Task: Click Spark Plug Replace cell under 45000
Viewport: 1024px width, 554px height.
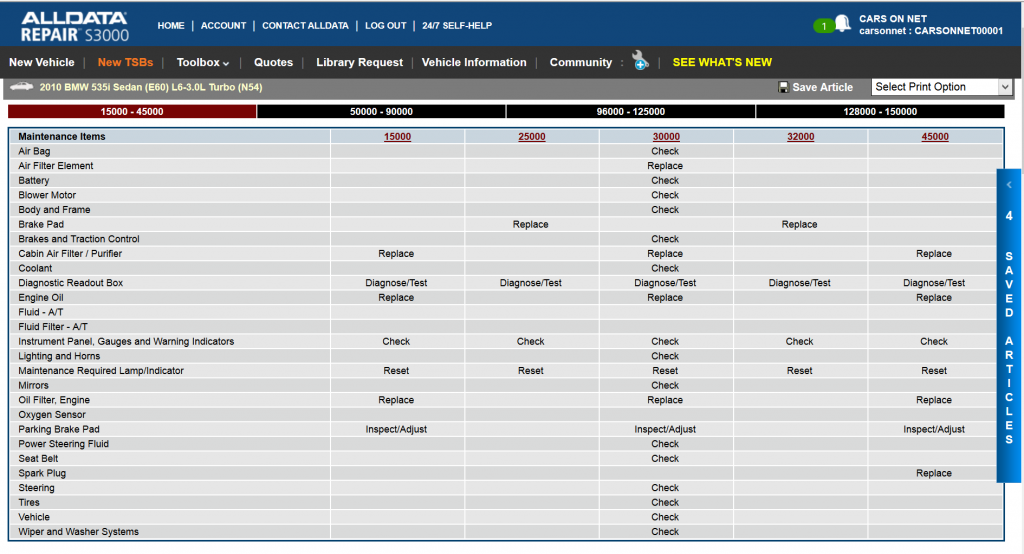Action: click(934, 473)
